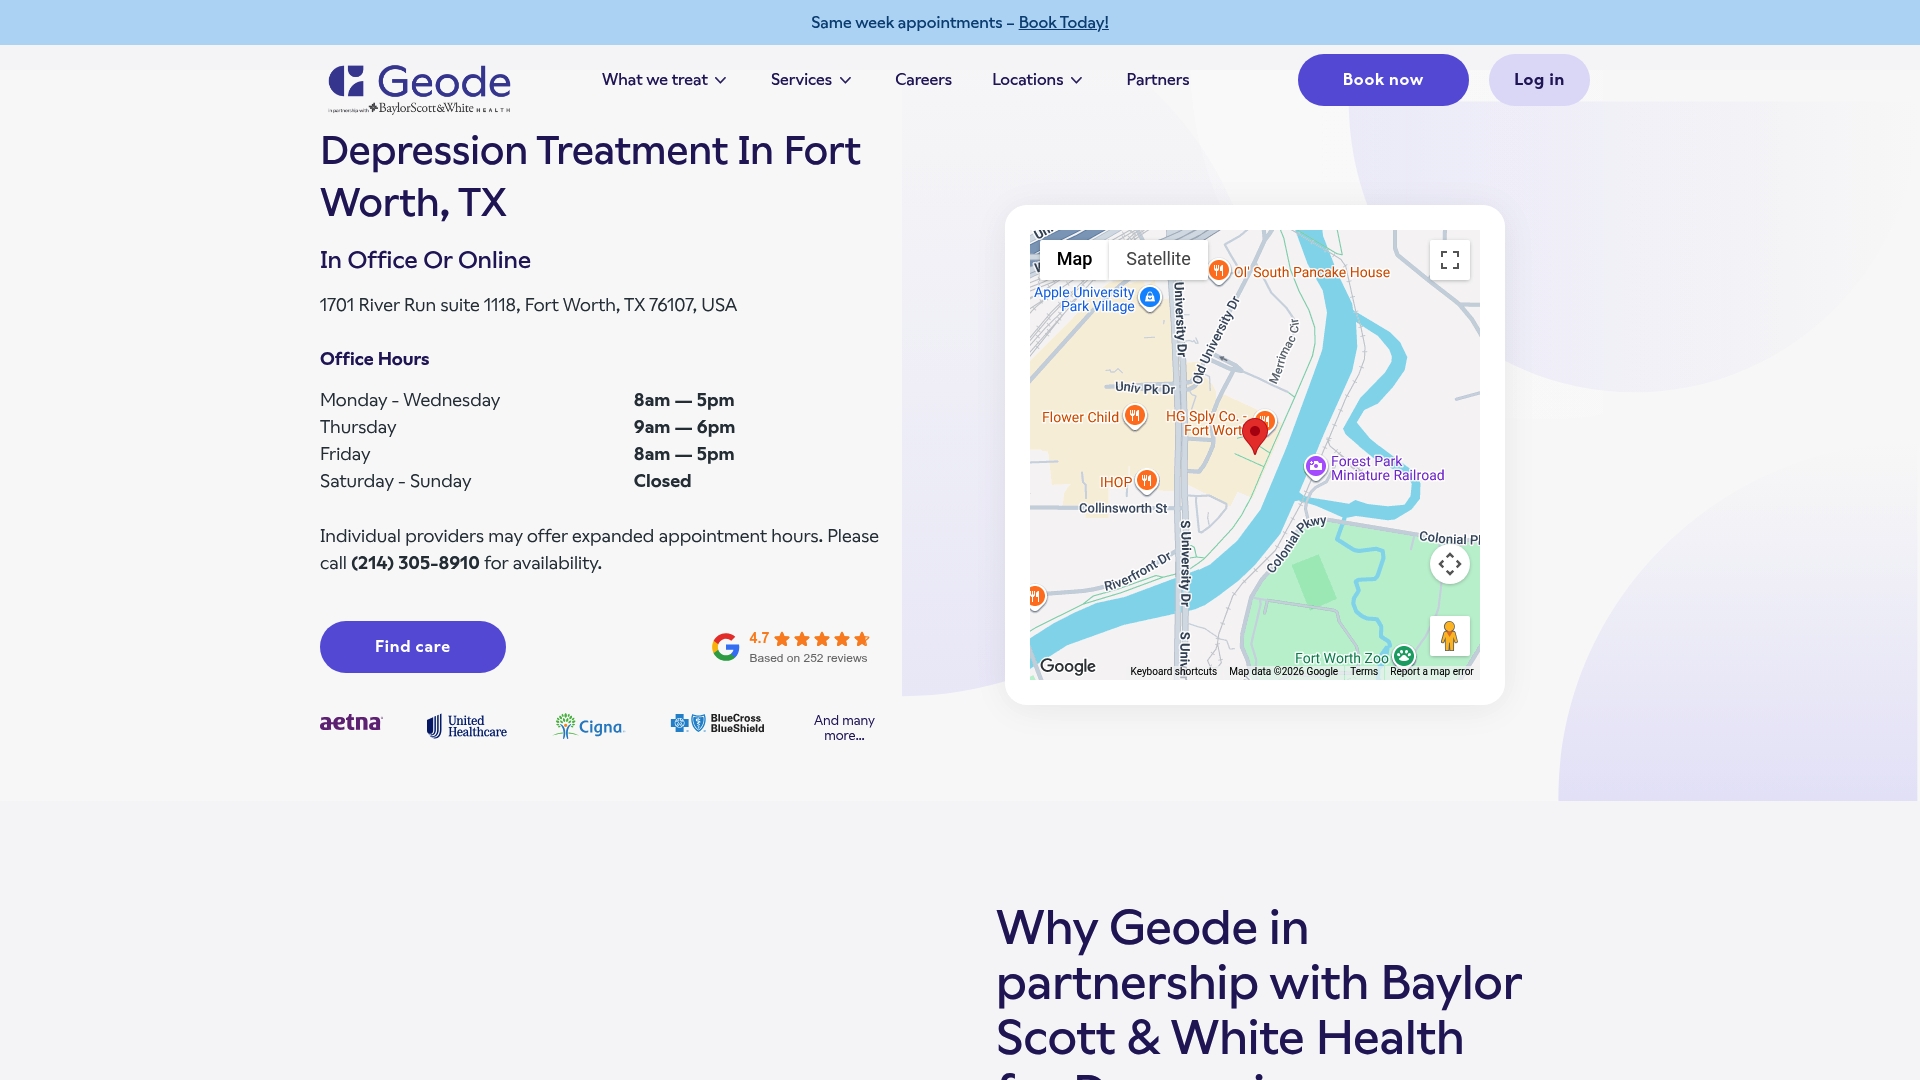1920x1080 pixels.
Task: Open Street View pegman on map
Action: [1450, 636]
